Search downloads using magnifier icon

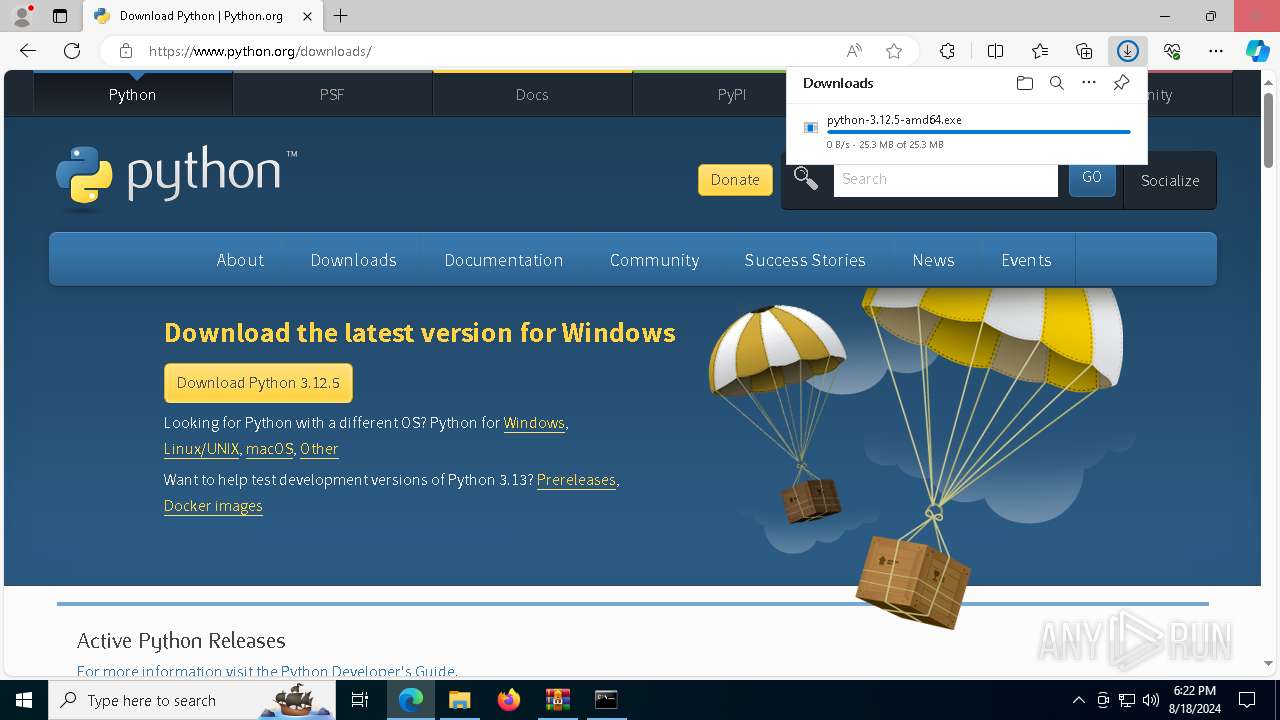tap(1056, 83)
